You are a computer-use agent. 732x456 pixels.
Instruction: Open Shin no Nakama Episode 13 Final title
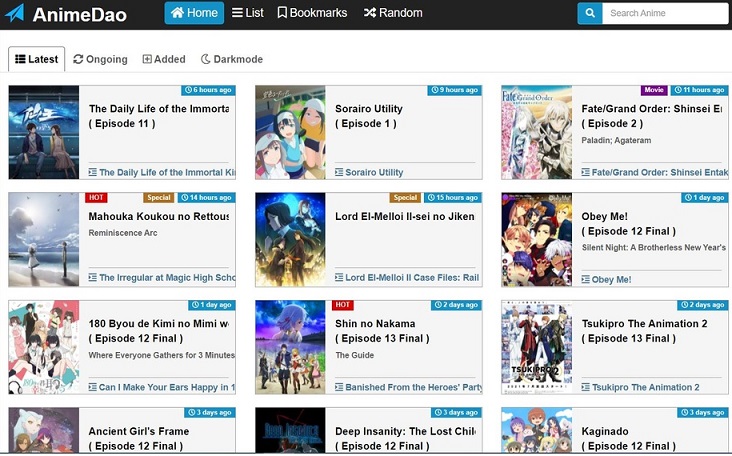382,331
